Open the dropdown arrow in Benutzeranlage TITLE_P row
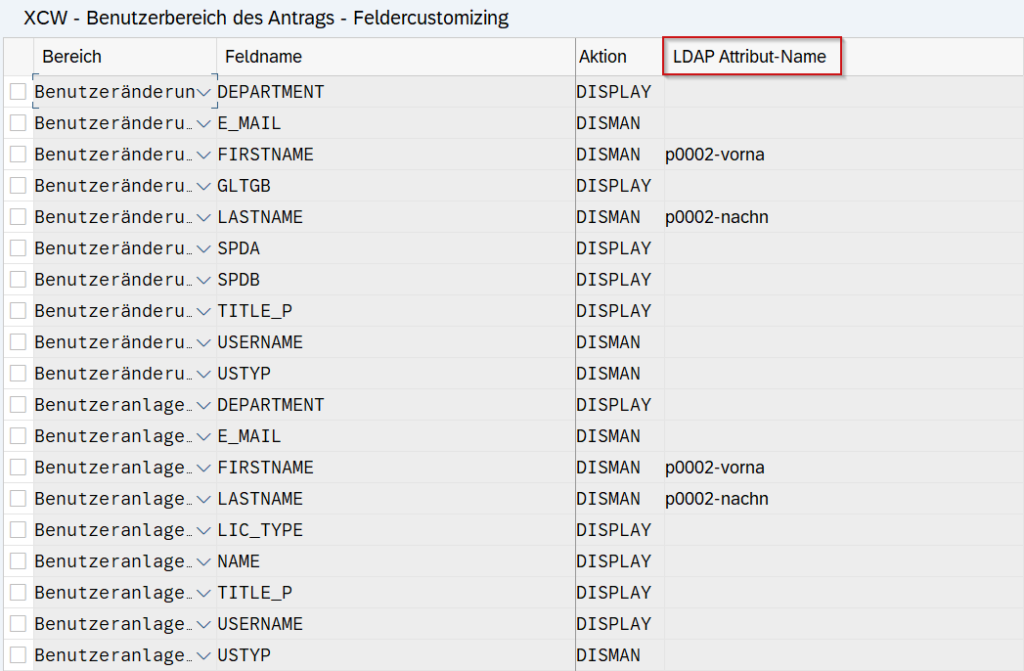Screen dimensions: 1024x671 point(204,593)
